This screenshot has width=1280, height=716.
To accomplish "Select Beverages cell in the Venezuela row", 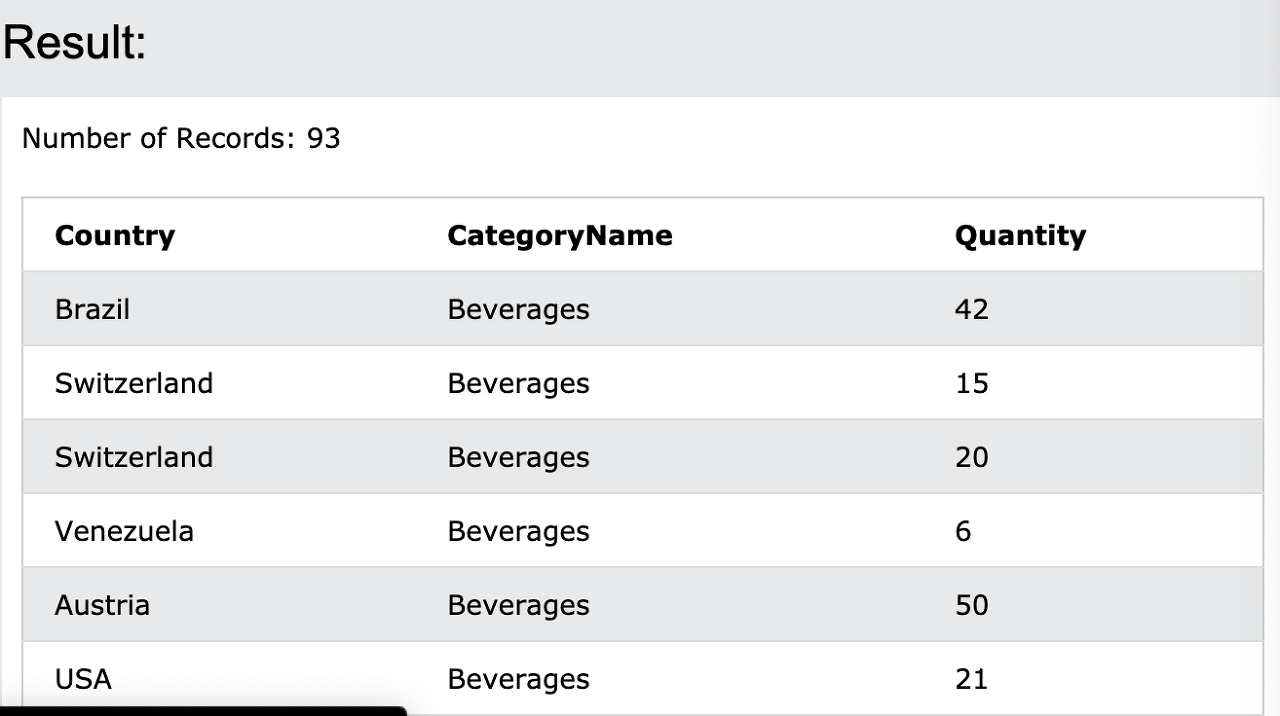I will pyautogui.click(x=518, y=532).
